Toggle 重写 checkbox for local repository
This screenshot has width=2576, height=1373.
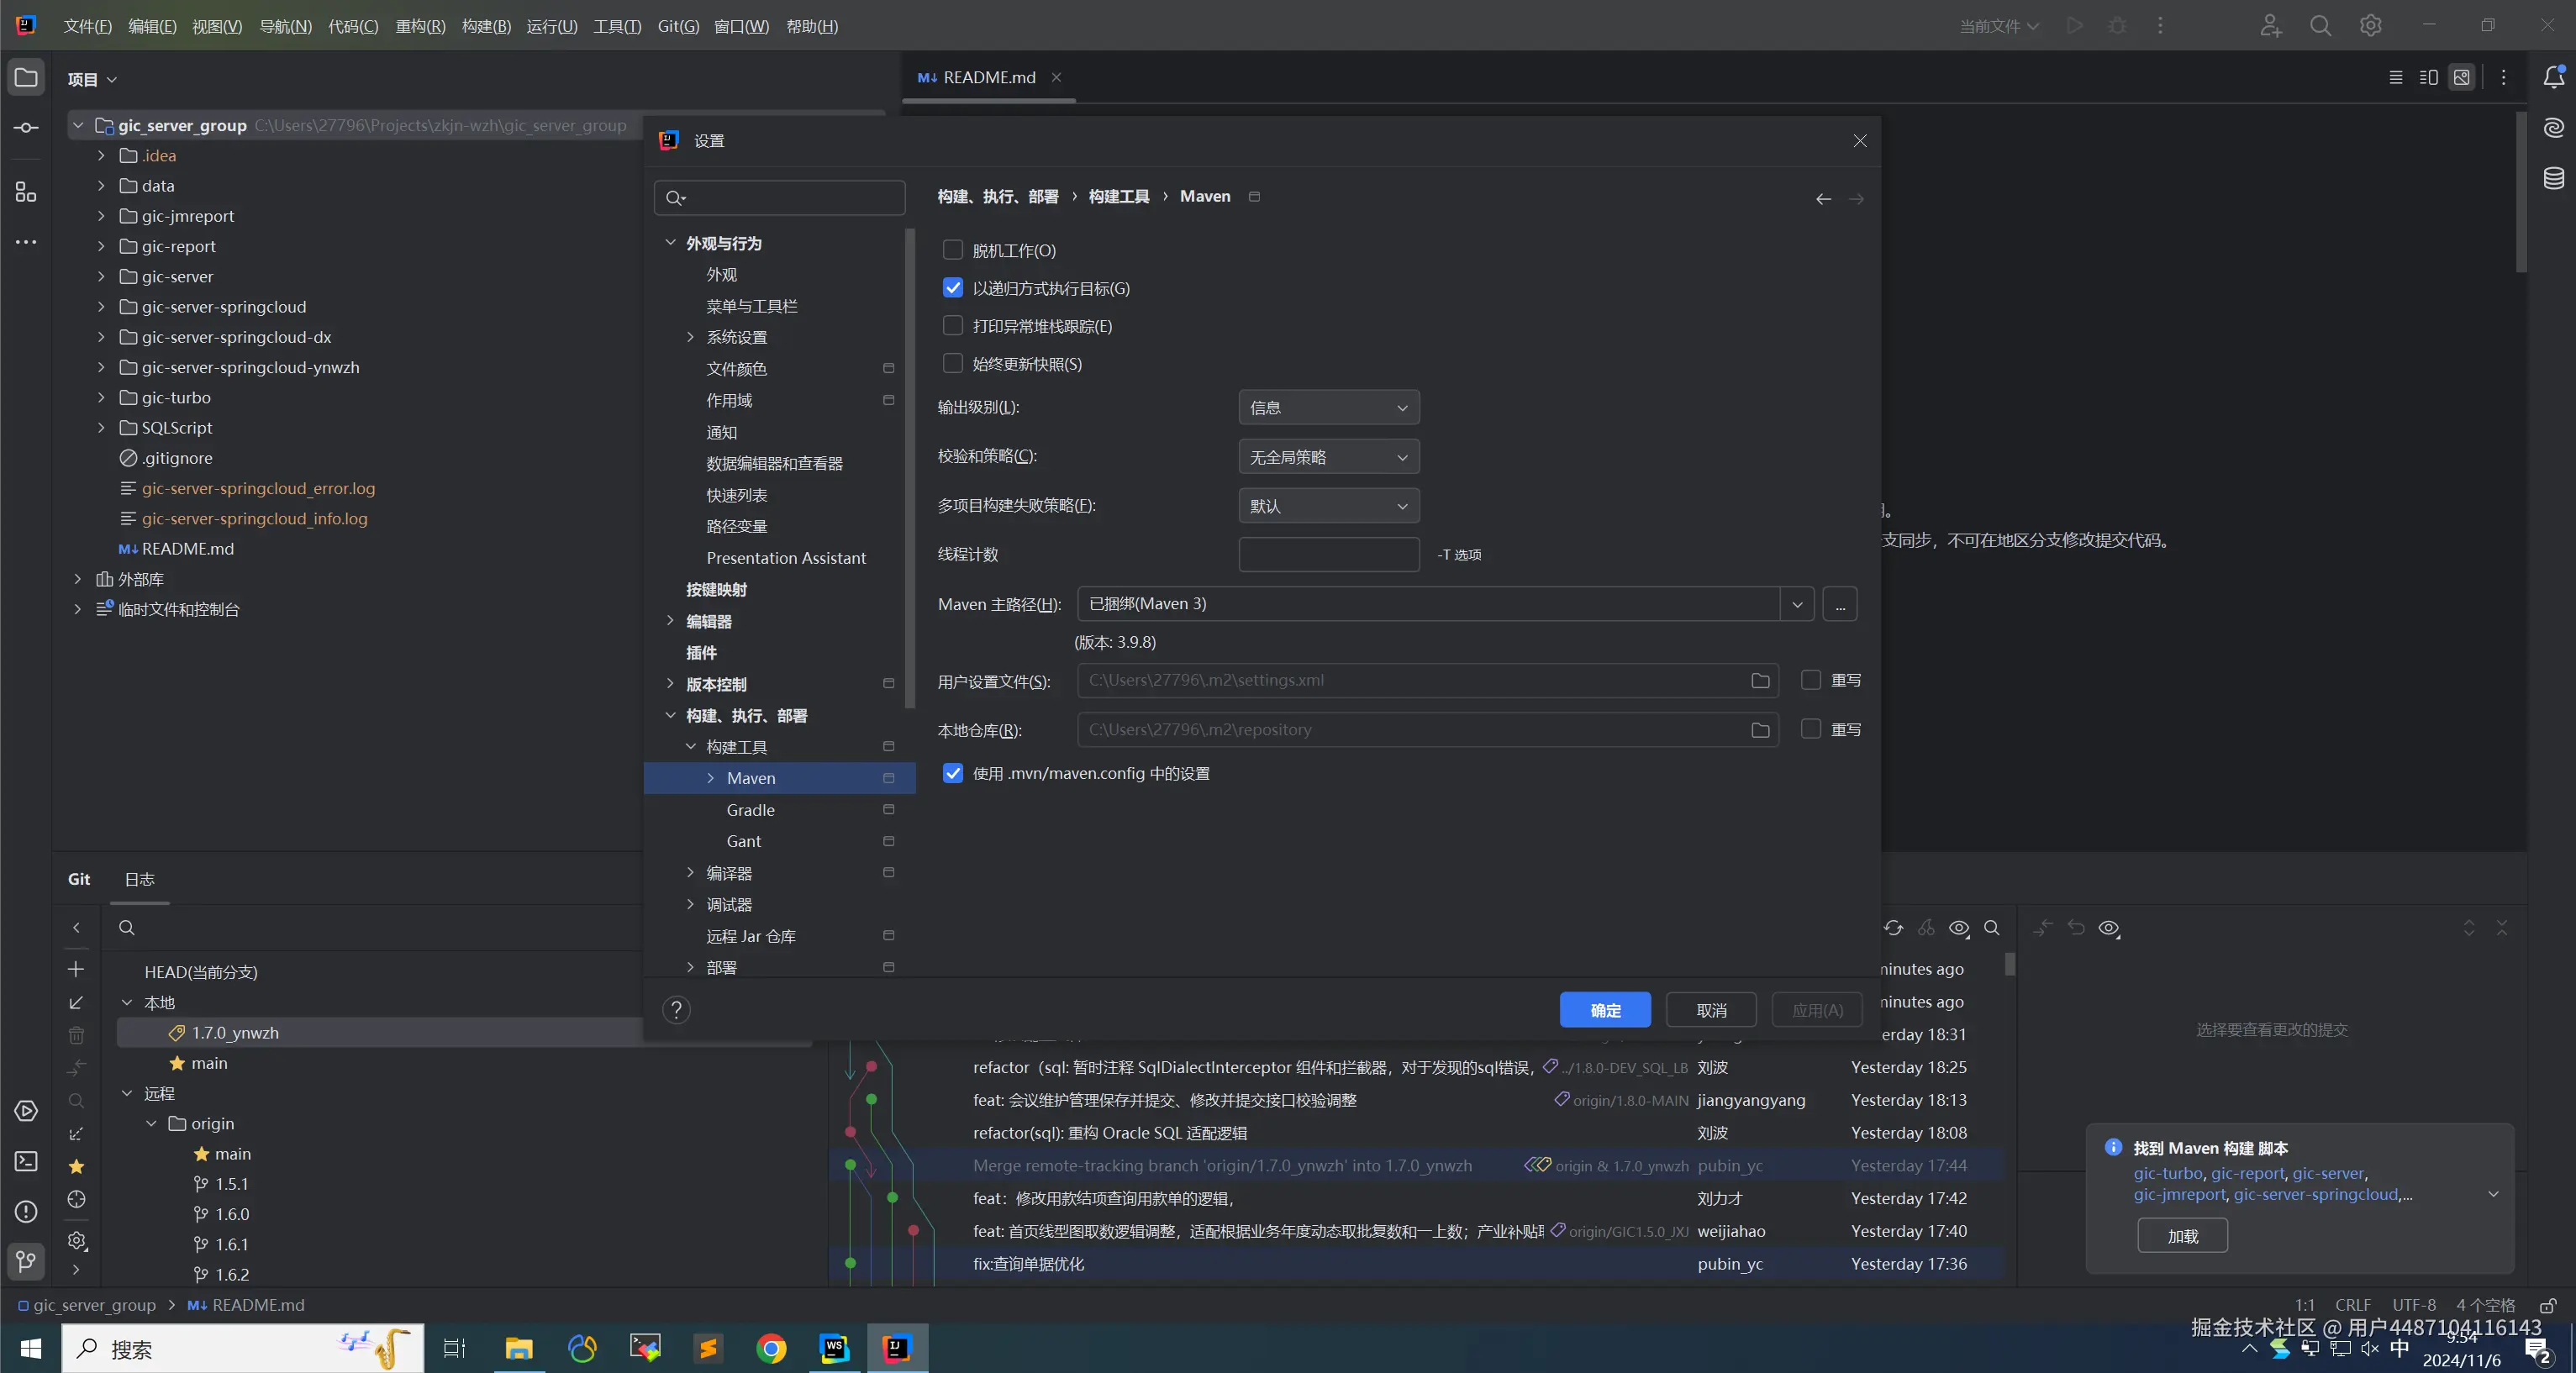tap(1810, 729)
